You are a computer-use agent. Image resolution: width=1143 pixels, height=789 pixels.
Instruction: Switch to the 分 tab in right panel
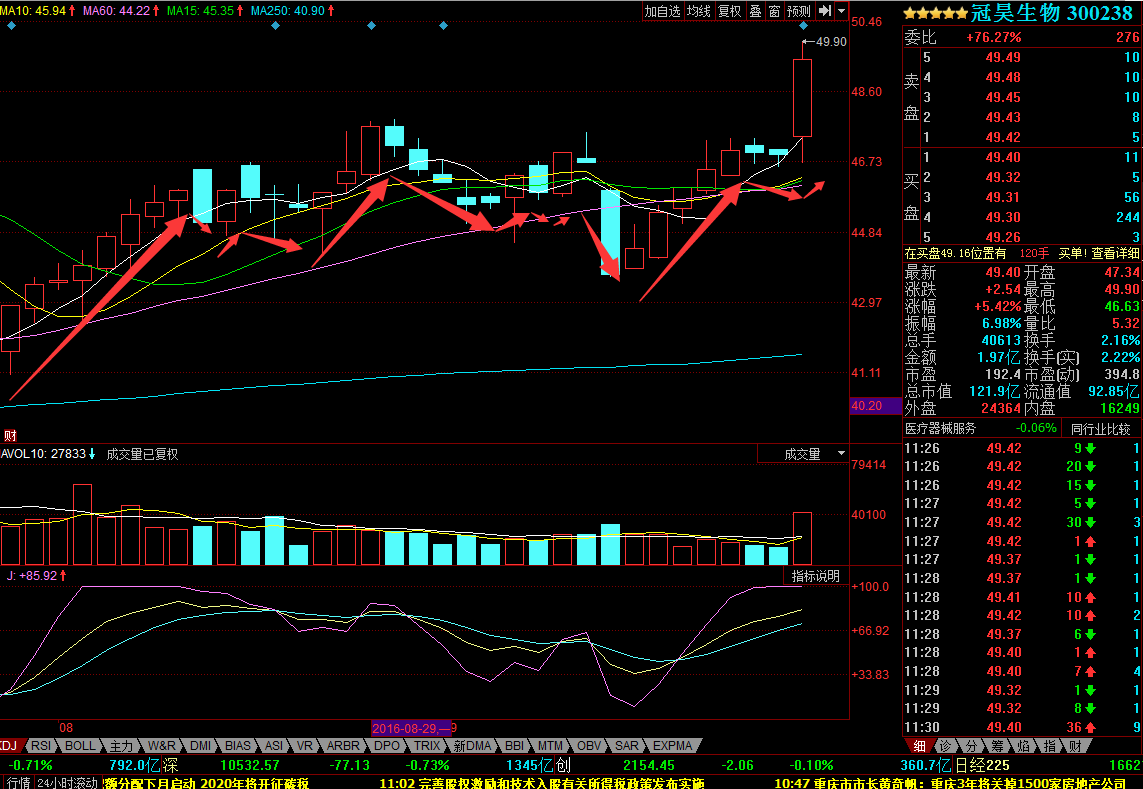pos(971,745)
